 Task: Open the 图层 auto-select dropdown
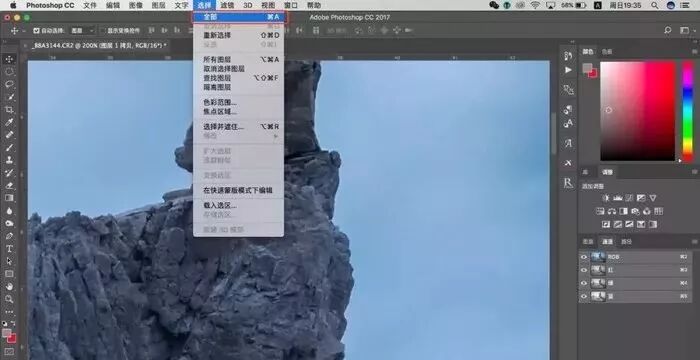[x=83, y=31]
